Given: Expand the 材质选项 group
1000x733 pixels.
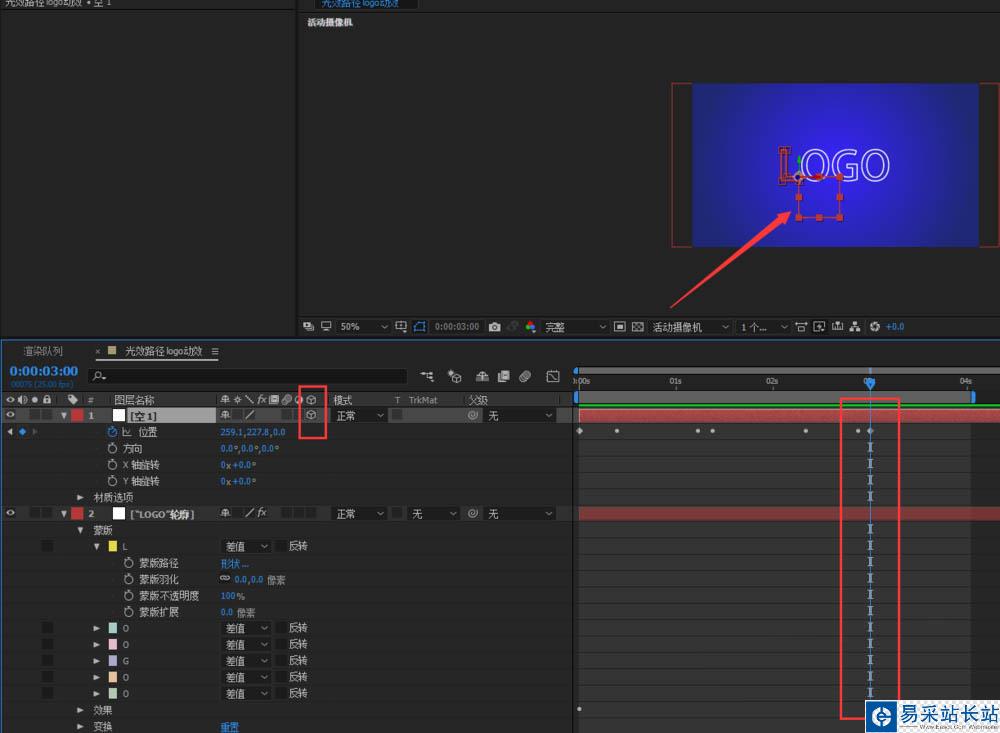Looking at the screenshot, I should [80, 497].
